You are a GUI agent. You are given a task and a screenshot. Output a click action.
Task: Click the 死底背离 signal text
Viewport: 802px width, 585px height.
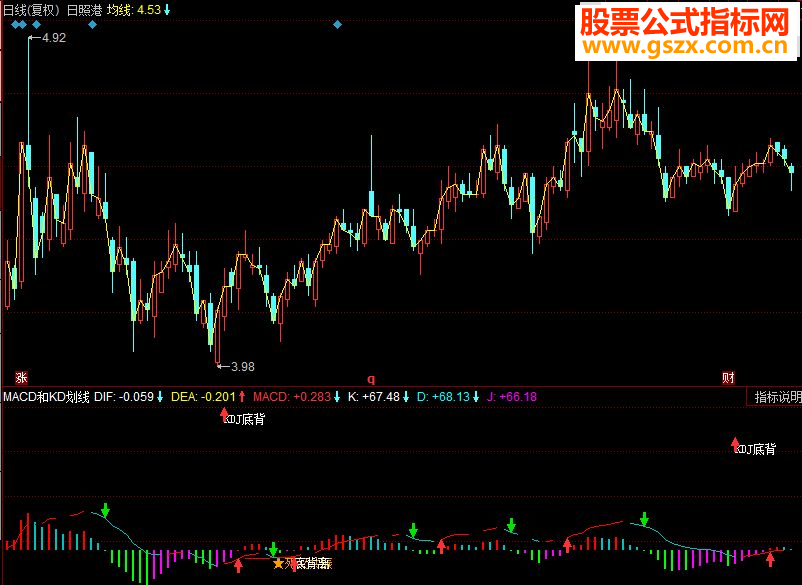coord(308,564)
